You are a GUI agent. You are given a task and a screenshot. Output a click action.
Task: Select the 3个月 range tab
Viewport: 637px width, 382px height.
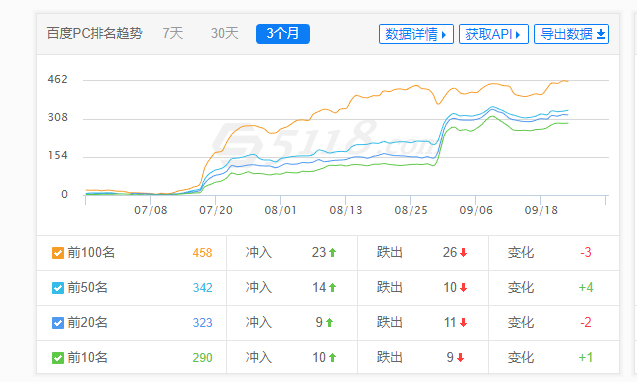283,34
